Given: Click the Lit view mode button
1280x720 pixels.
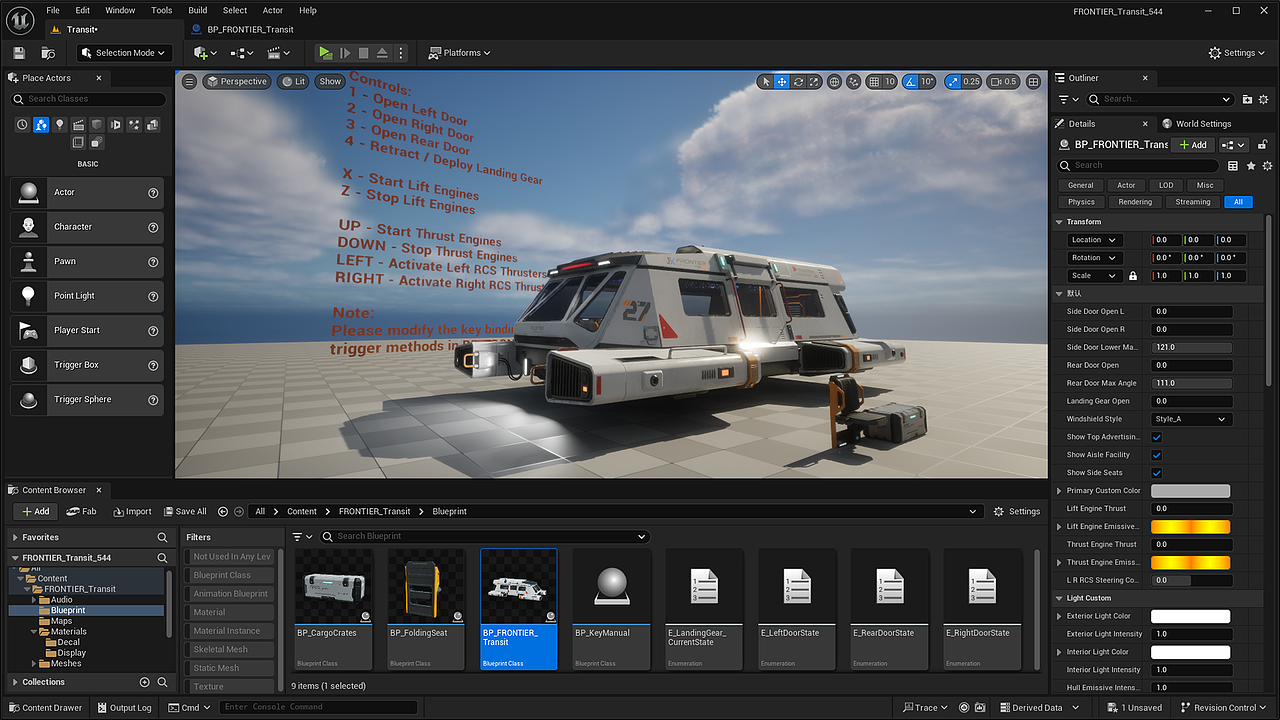Looking at the screenshot, I should pos(294,82).
